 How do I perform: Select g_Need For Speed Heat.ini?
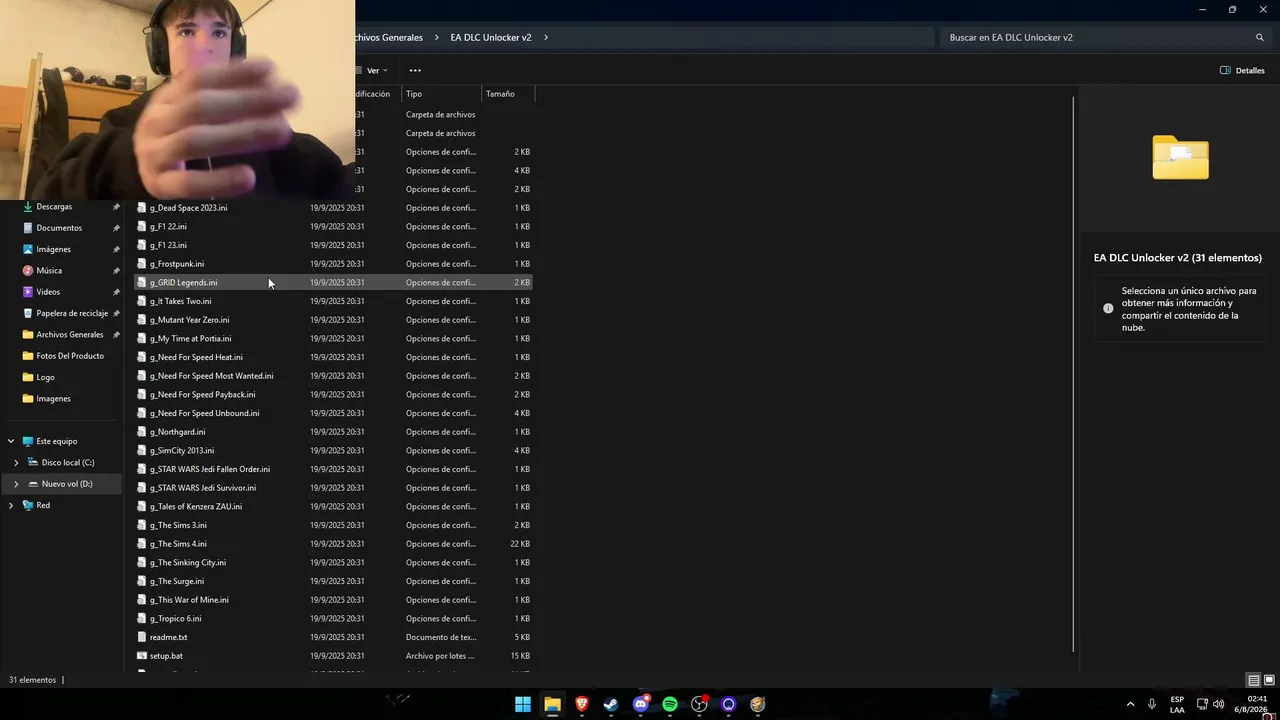(x=333, y=357)
